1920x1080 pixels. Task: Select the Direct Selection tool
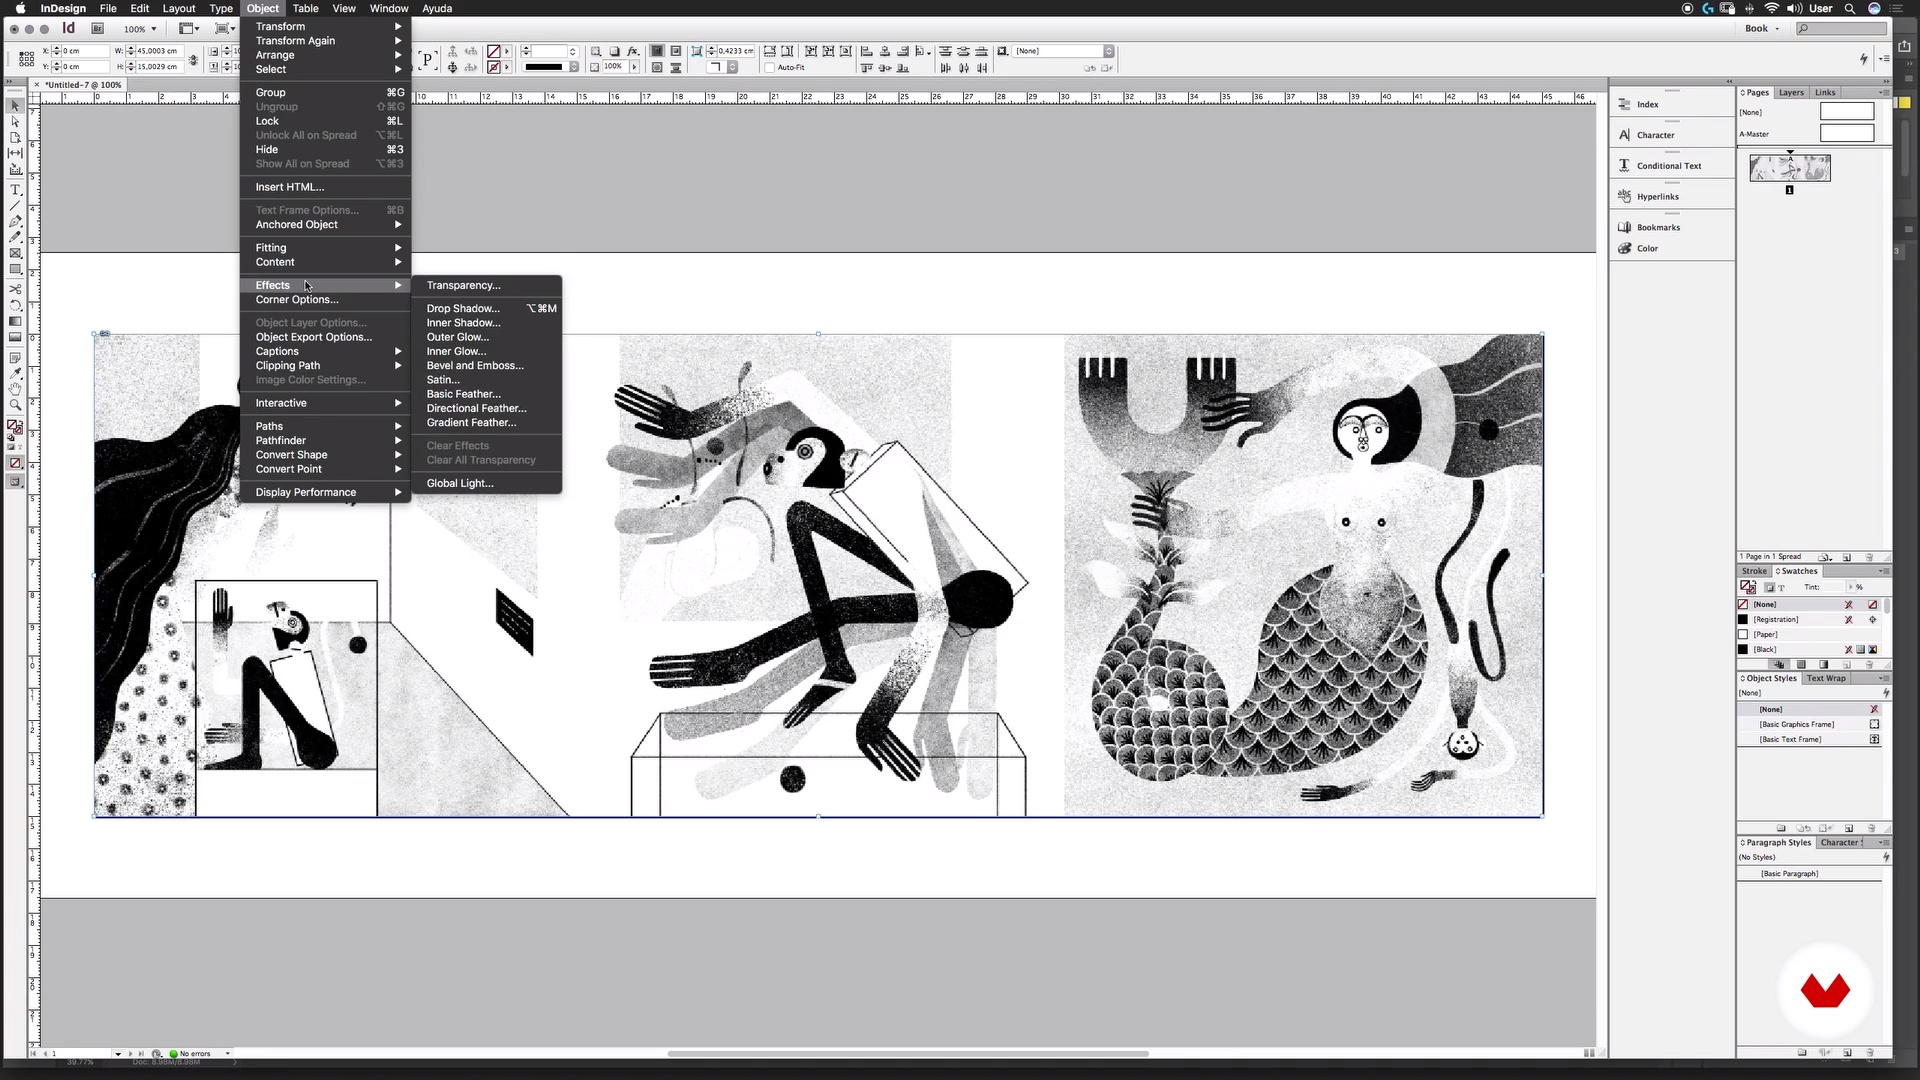(x=15, y=122)
